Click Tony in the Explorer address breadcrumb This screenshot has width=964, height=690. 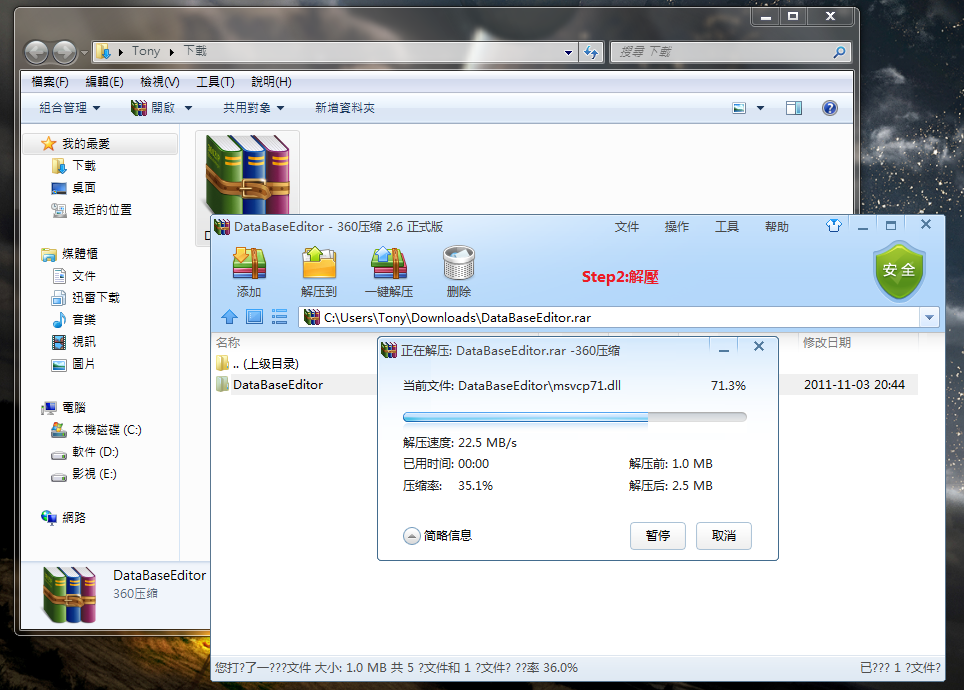[146, 52]
